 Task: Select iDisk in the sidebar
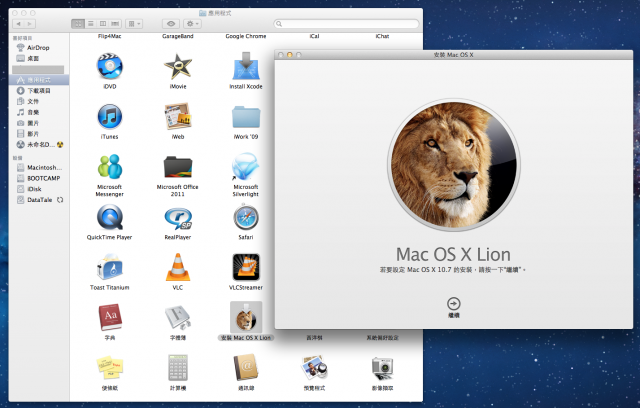coord(39,189)
